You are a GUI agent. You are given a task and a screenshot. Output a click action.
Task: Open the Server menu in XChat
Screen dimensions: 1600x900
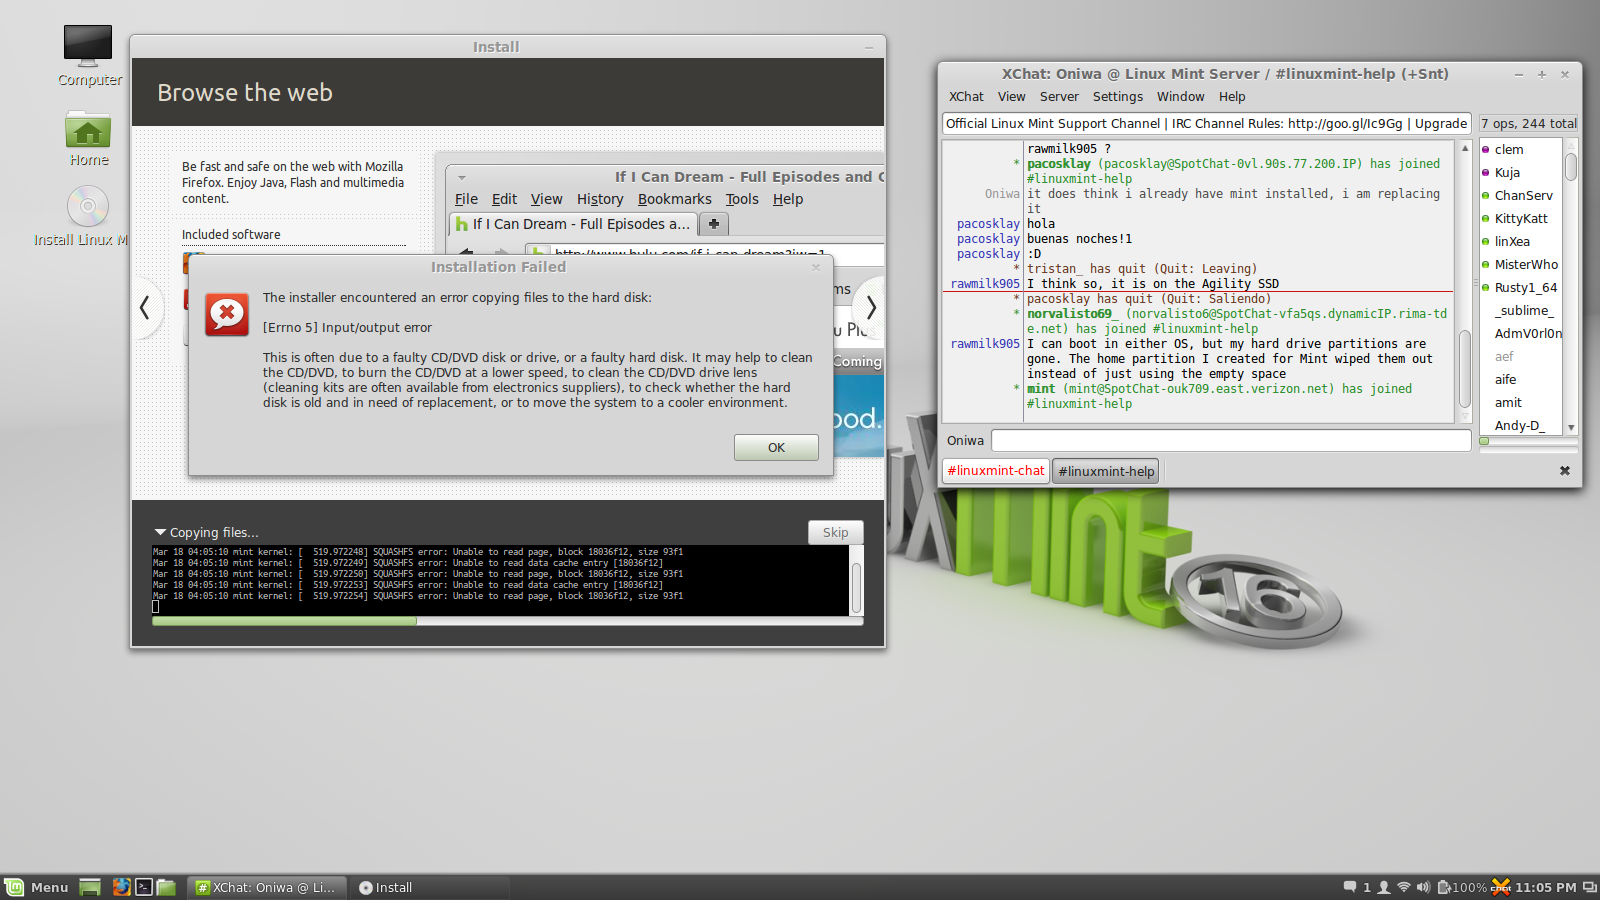[x=1059, y=97]
